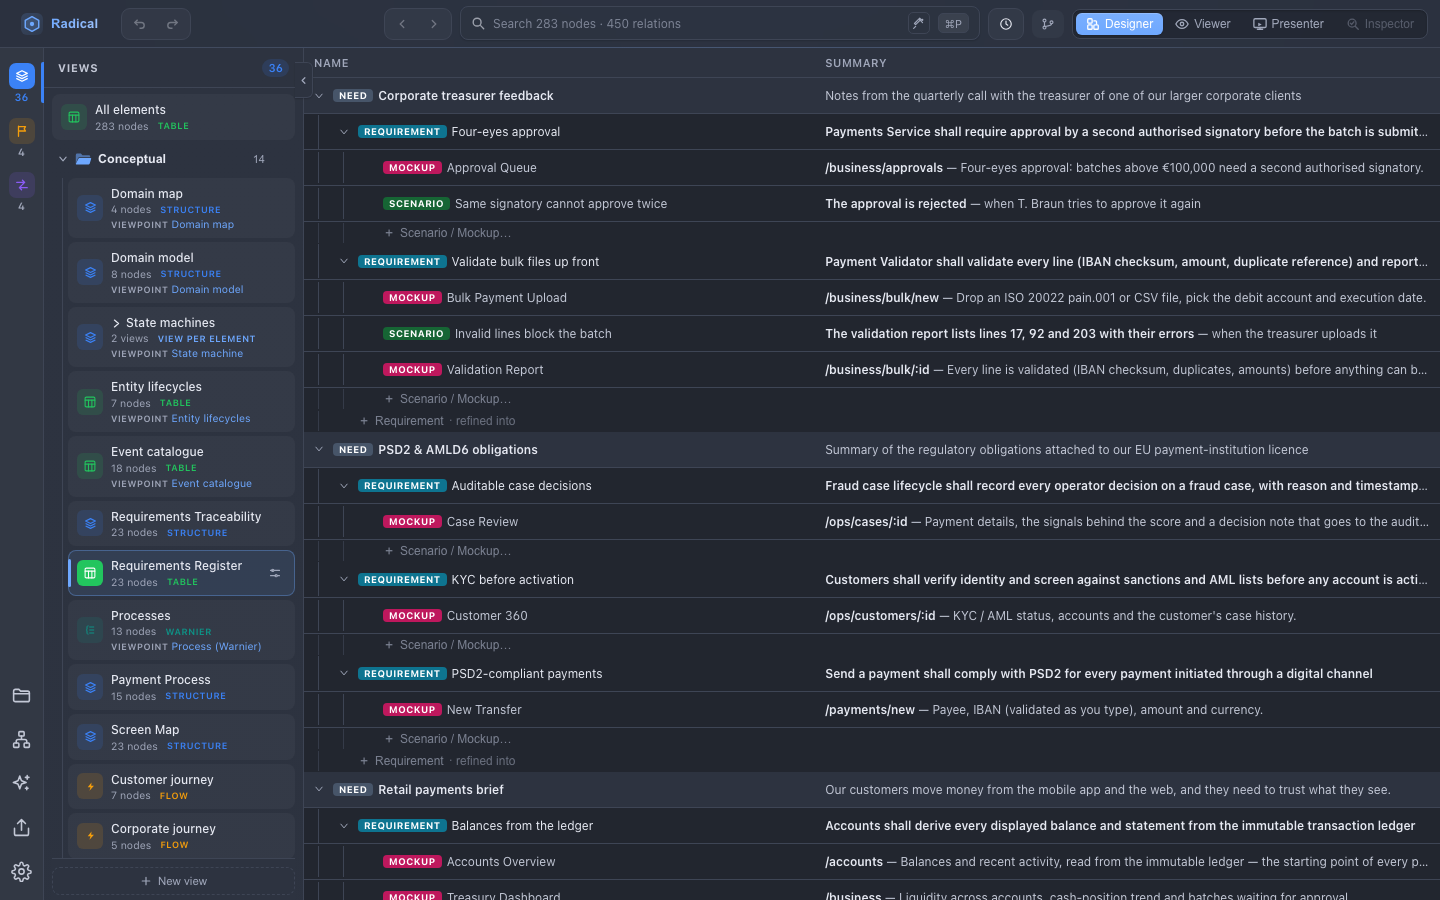Collapse the PSD2 & AMLD6 obligations need

point(319,450)
